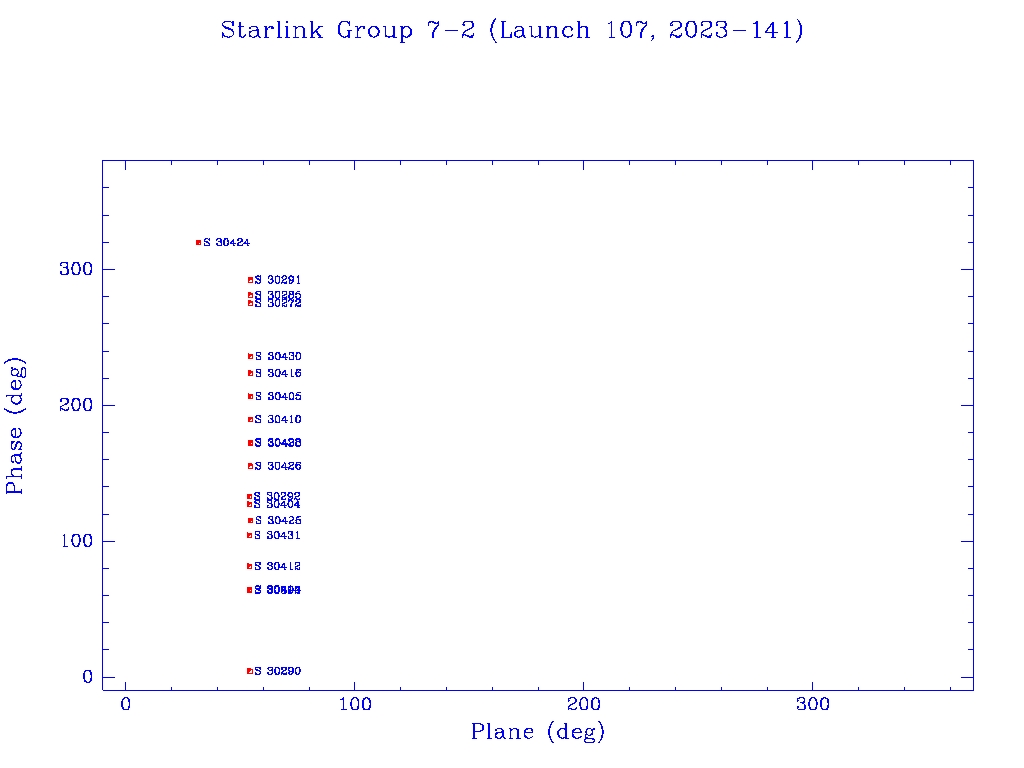Click the 'Plane (deg)' axis label
The width and height of the screenshot is (1024, 768).
(538, 731)
